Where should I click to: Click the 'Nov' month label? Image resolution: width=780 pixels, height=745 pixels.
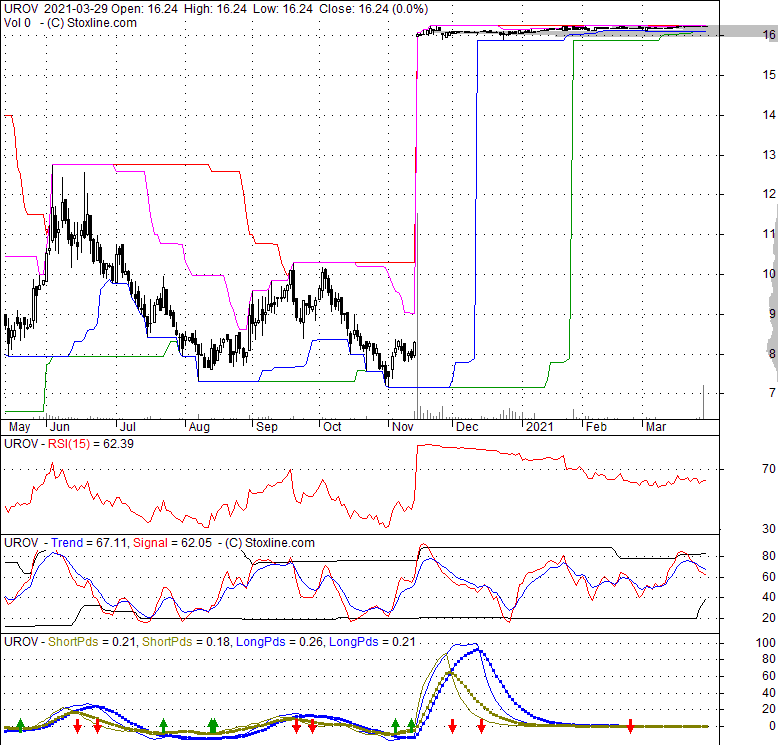[402, 427]
